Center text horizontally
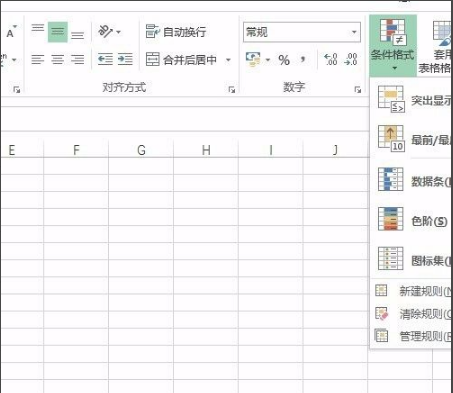This screenshot has height=393, width=453. tap(58, 59)
